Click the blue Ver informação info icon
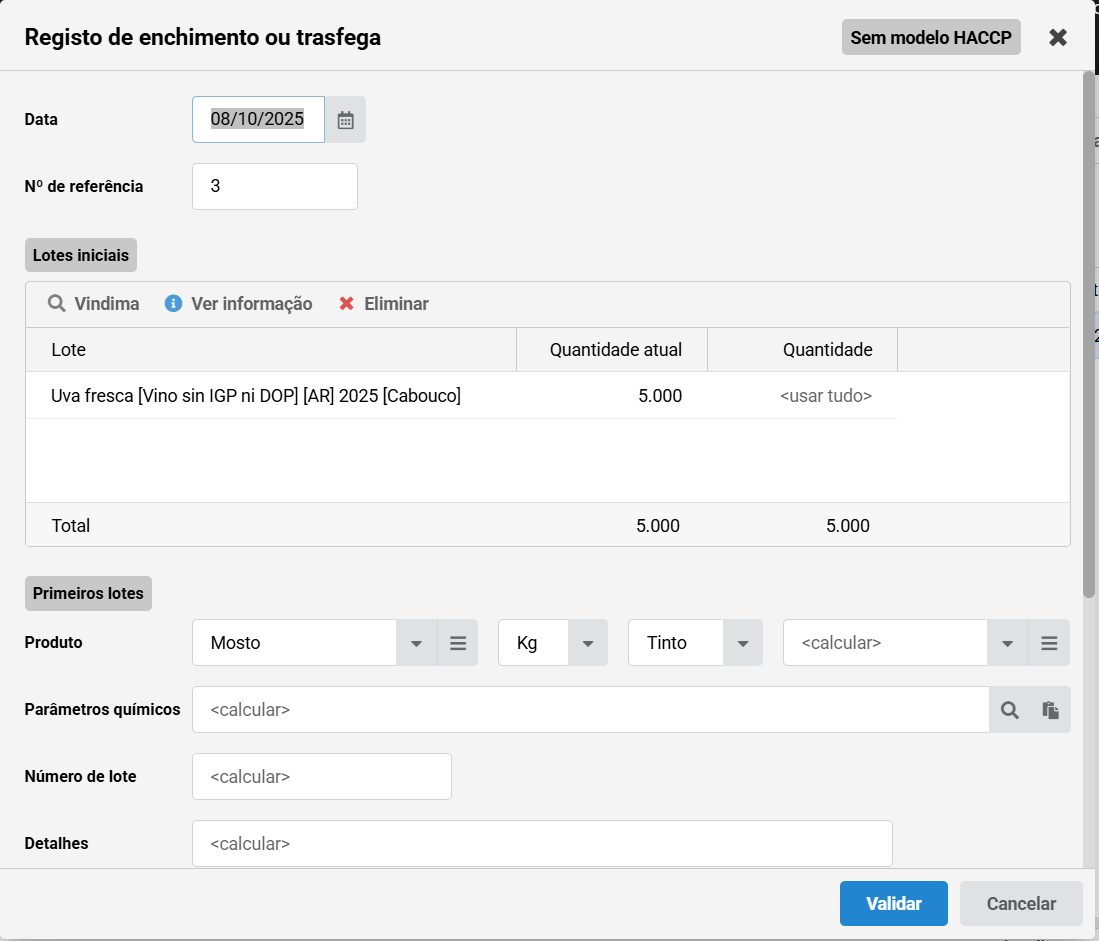Screen dimensions: 1099x941 (173, 303)
